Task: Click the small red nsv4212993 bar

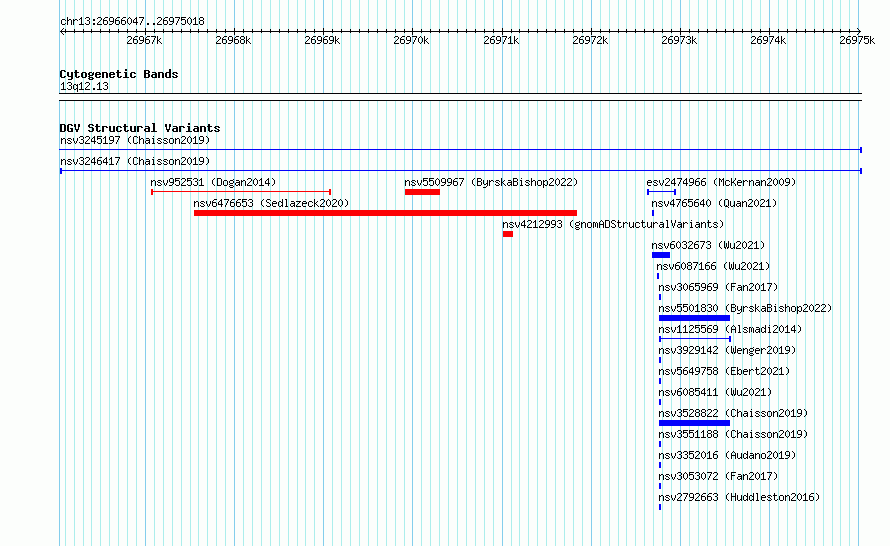Action: tap(508, 234)
